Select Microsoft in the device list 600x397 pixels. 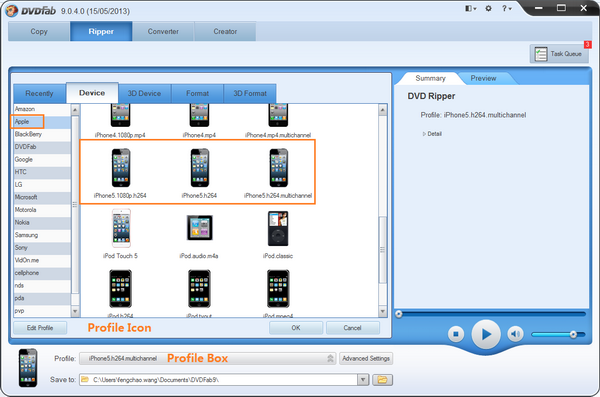(42, 198)
